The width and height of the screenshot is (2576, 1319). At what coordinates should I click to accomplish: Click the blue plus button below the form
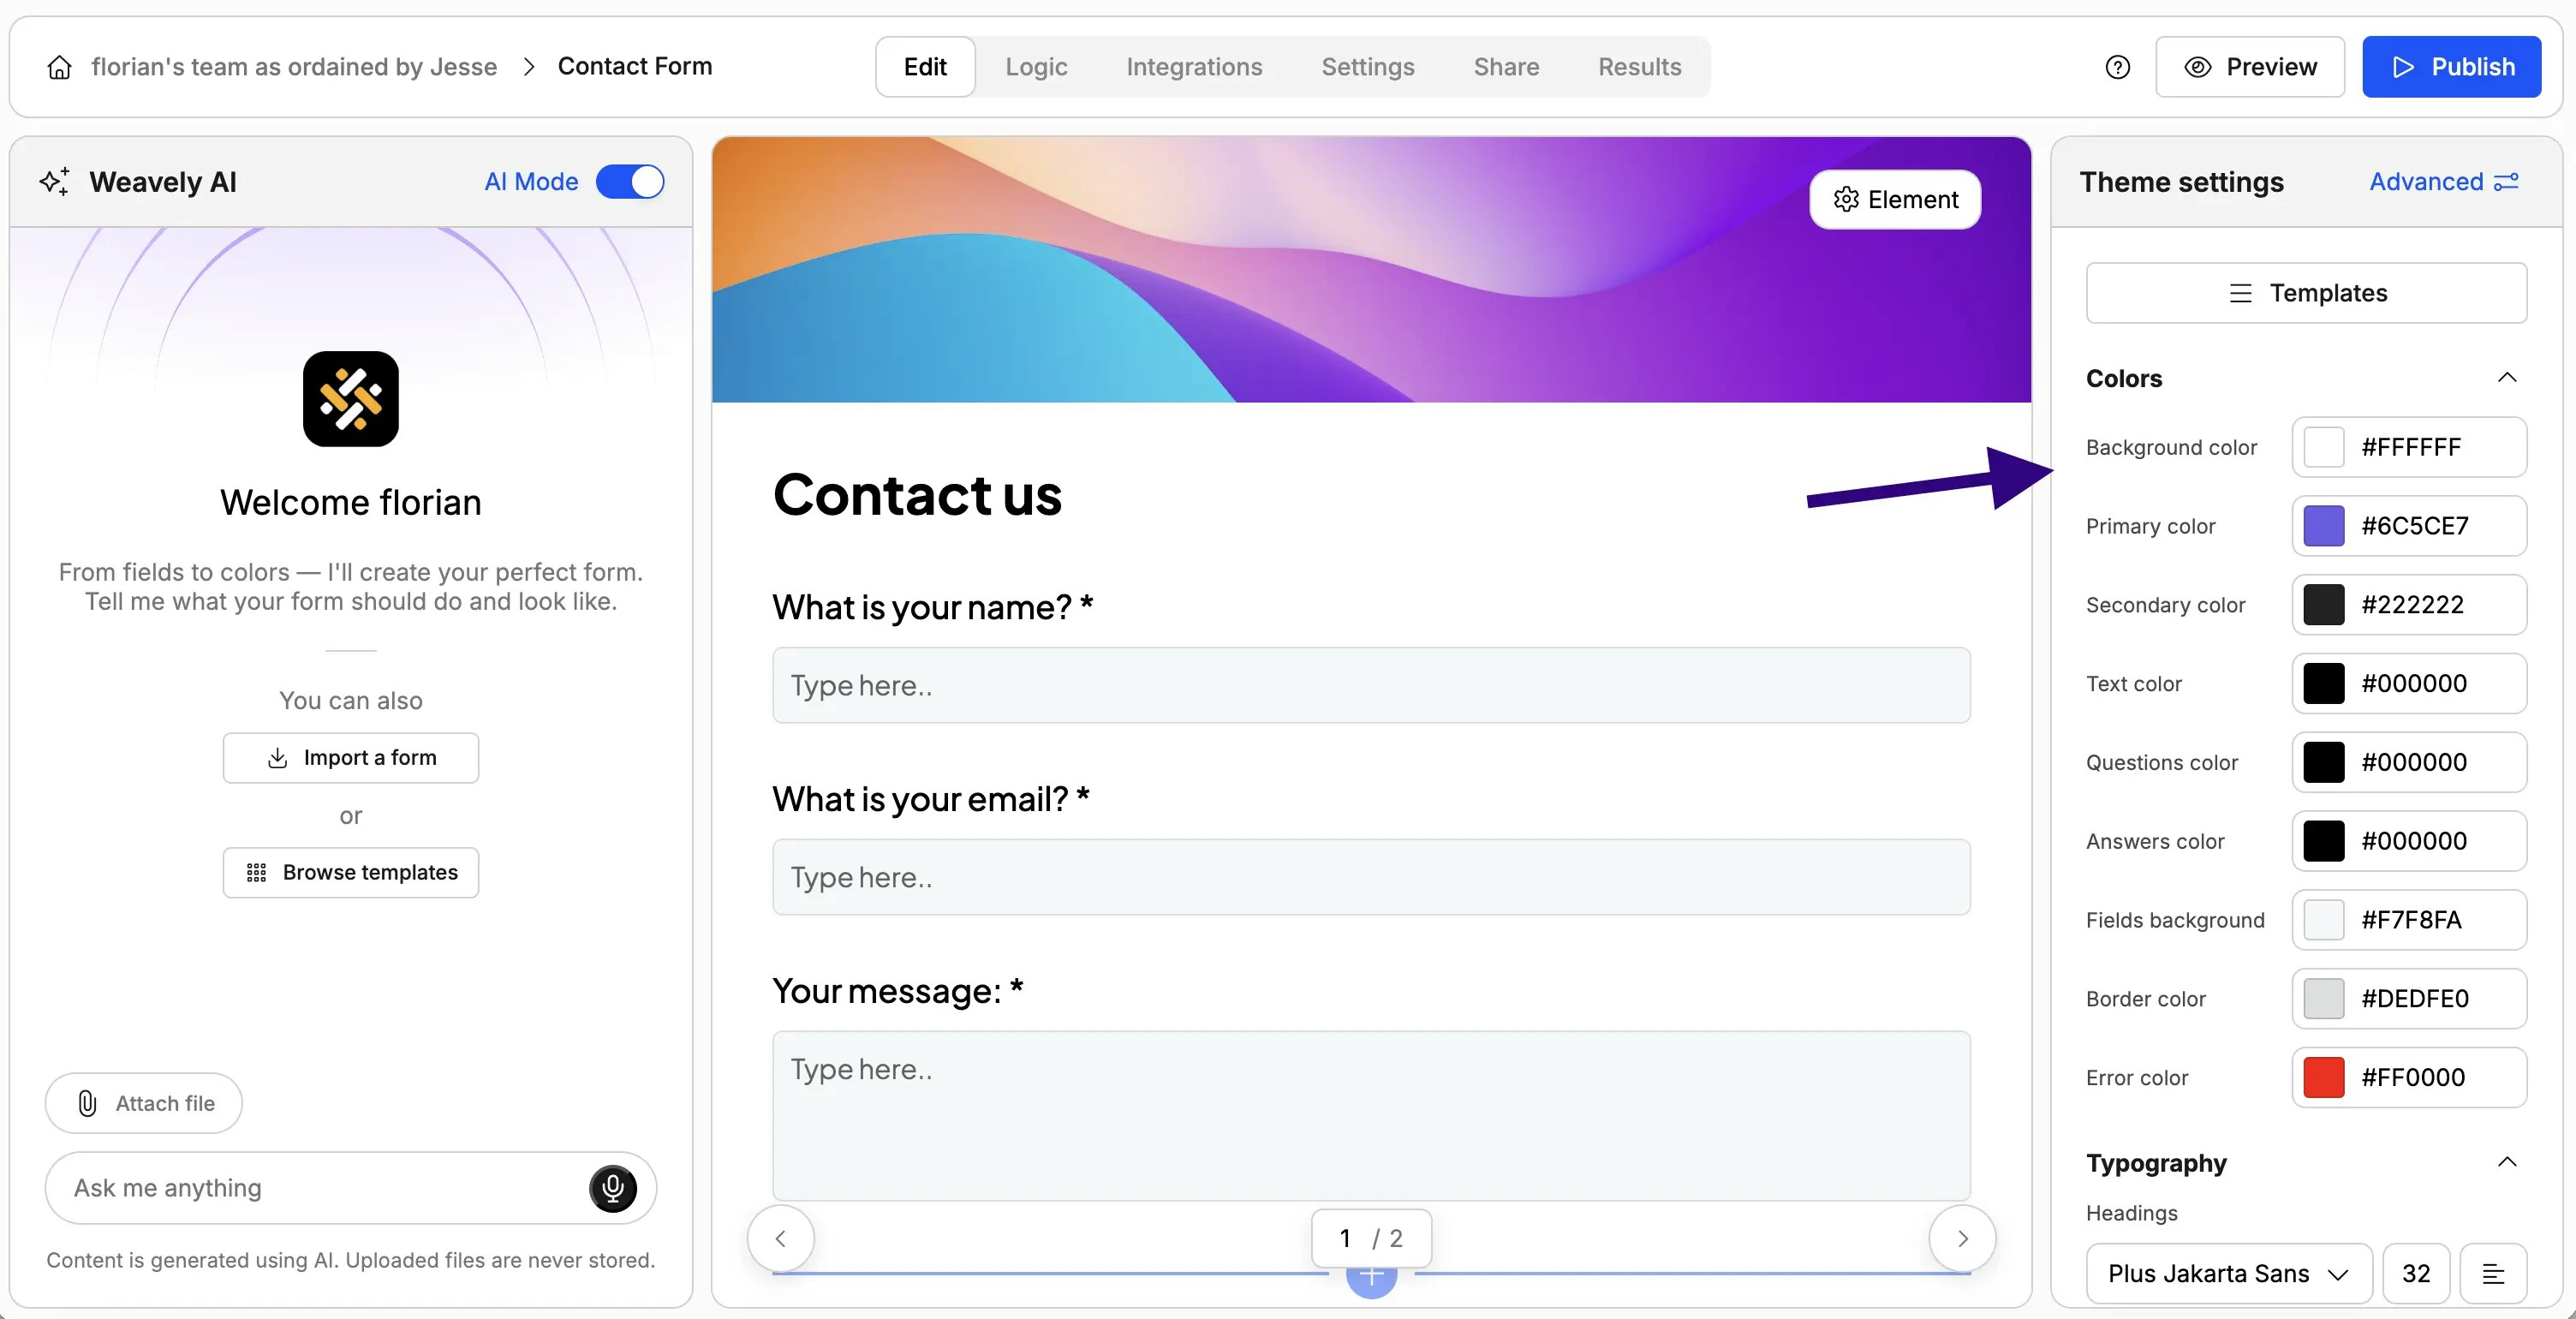pos(1371,1277)
